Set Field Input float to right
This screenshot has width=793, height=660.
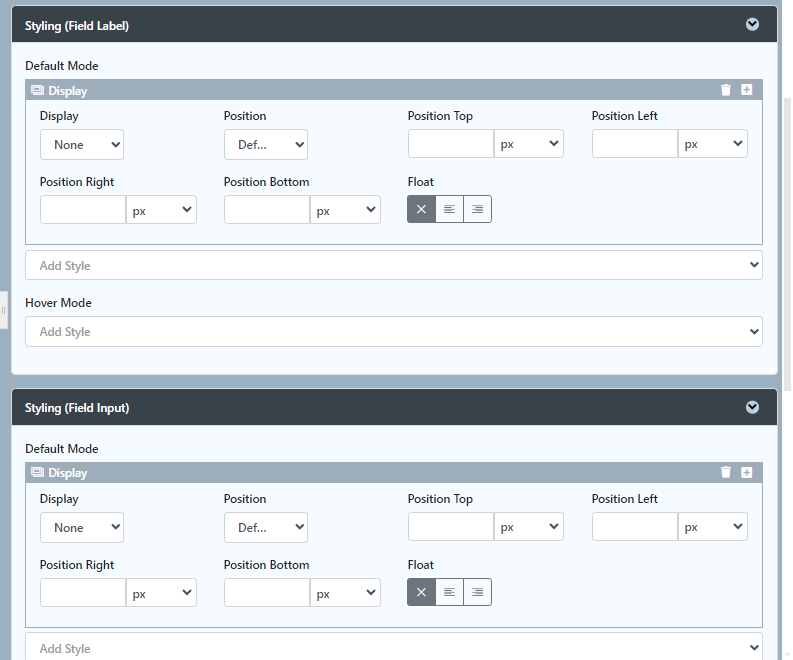click(477, 592)
